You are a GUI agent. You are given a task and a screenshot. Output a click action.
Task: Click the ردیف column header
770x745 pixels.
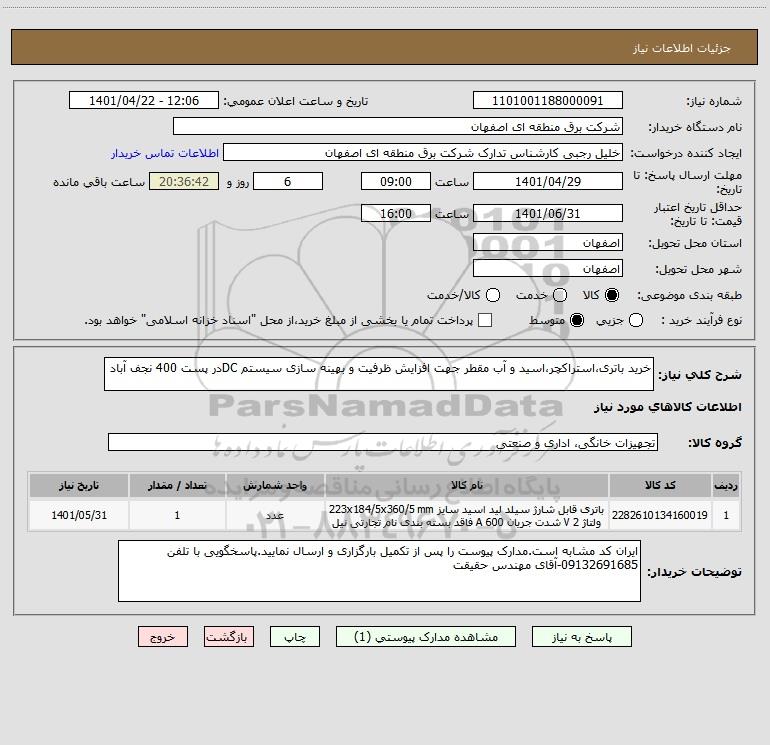click(726, 485)
